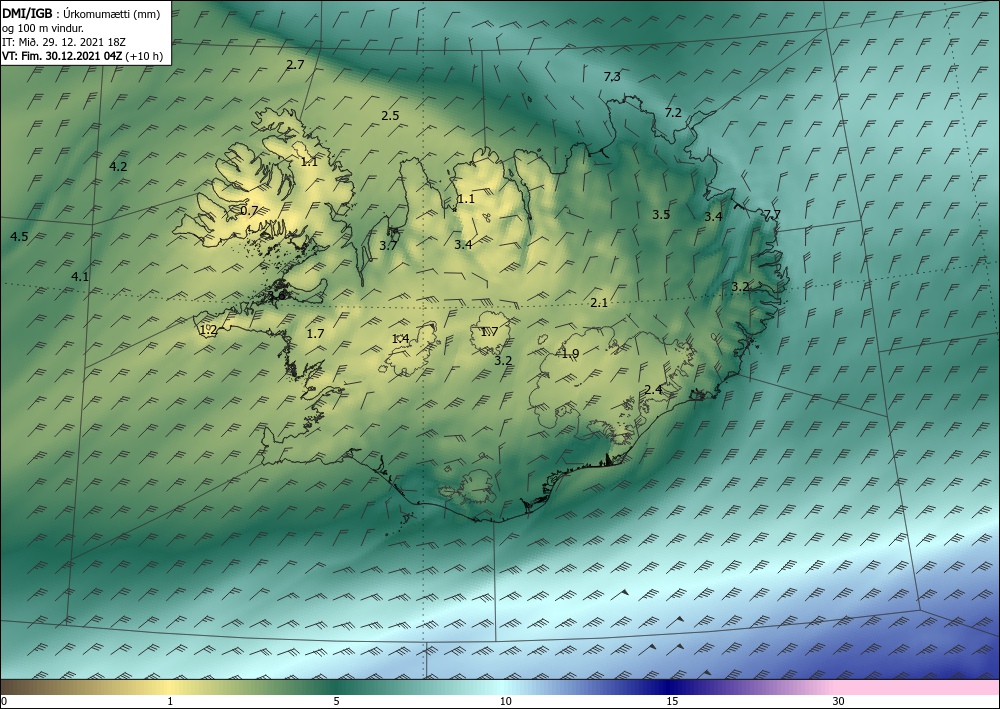Click the 'og 100 m vindur.' subtitle
The width and height of the screenshot is (1000, 709).
(43, 27)
